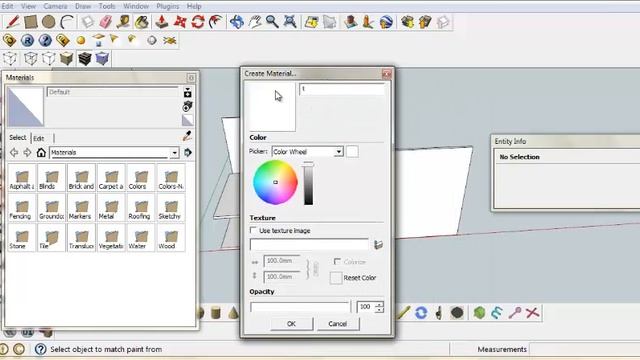Open the Camera menu

coord(55,6)
